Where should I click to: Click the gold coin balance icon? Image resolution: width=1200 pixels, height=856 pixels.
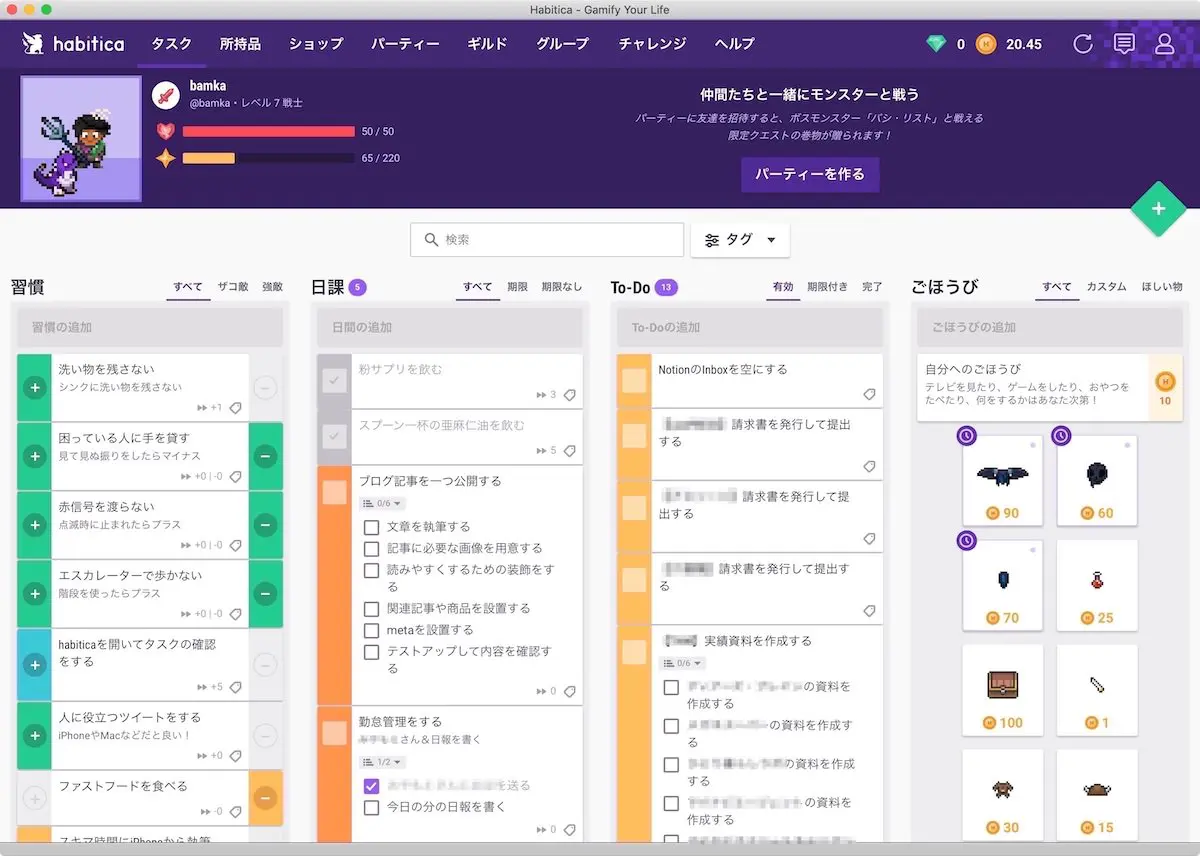(986, 44)
